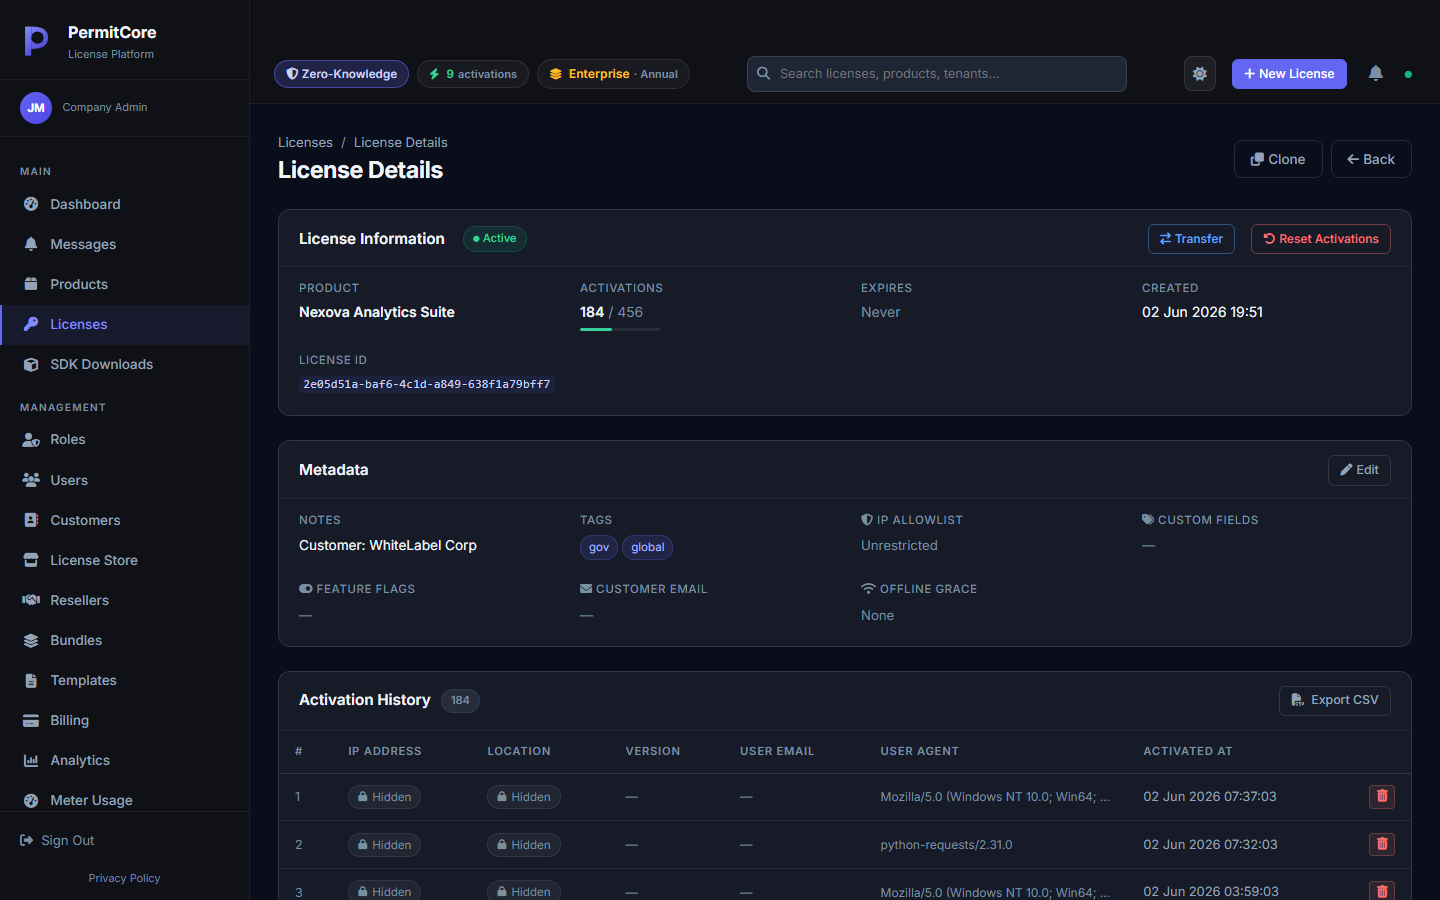The width and height of the screenshot is (1440, 900).
Task: Click Nexova Analytics Suite product name
Action: coord(377,312)
